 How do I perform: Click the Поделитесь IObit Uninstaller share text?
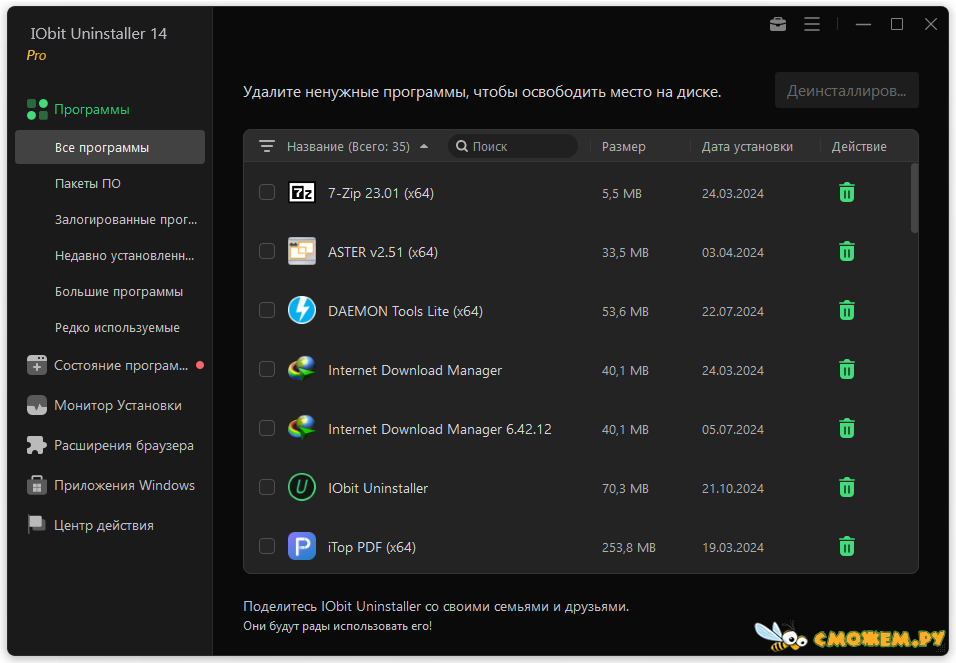tap(436, 606)
